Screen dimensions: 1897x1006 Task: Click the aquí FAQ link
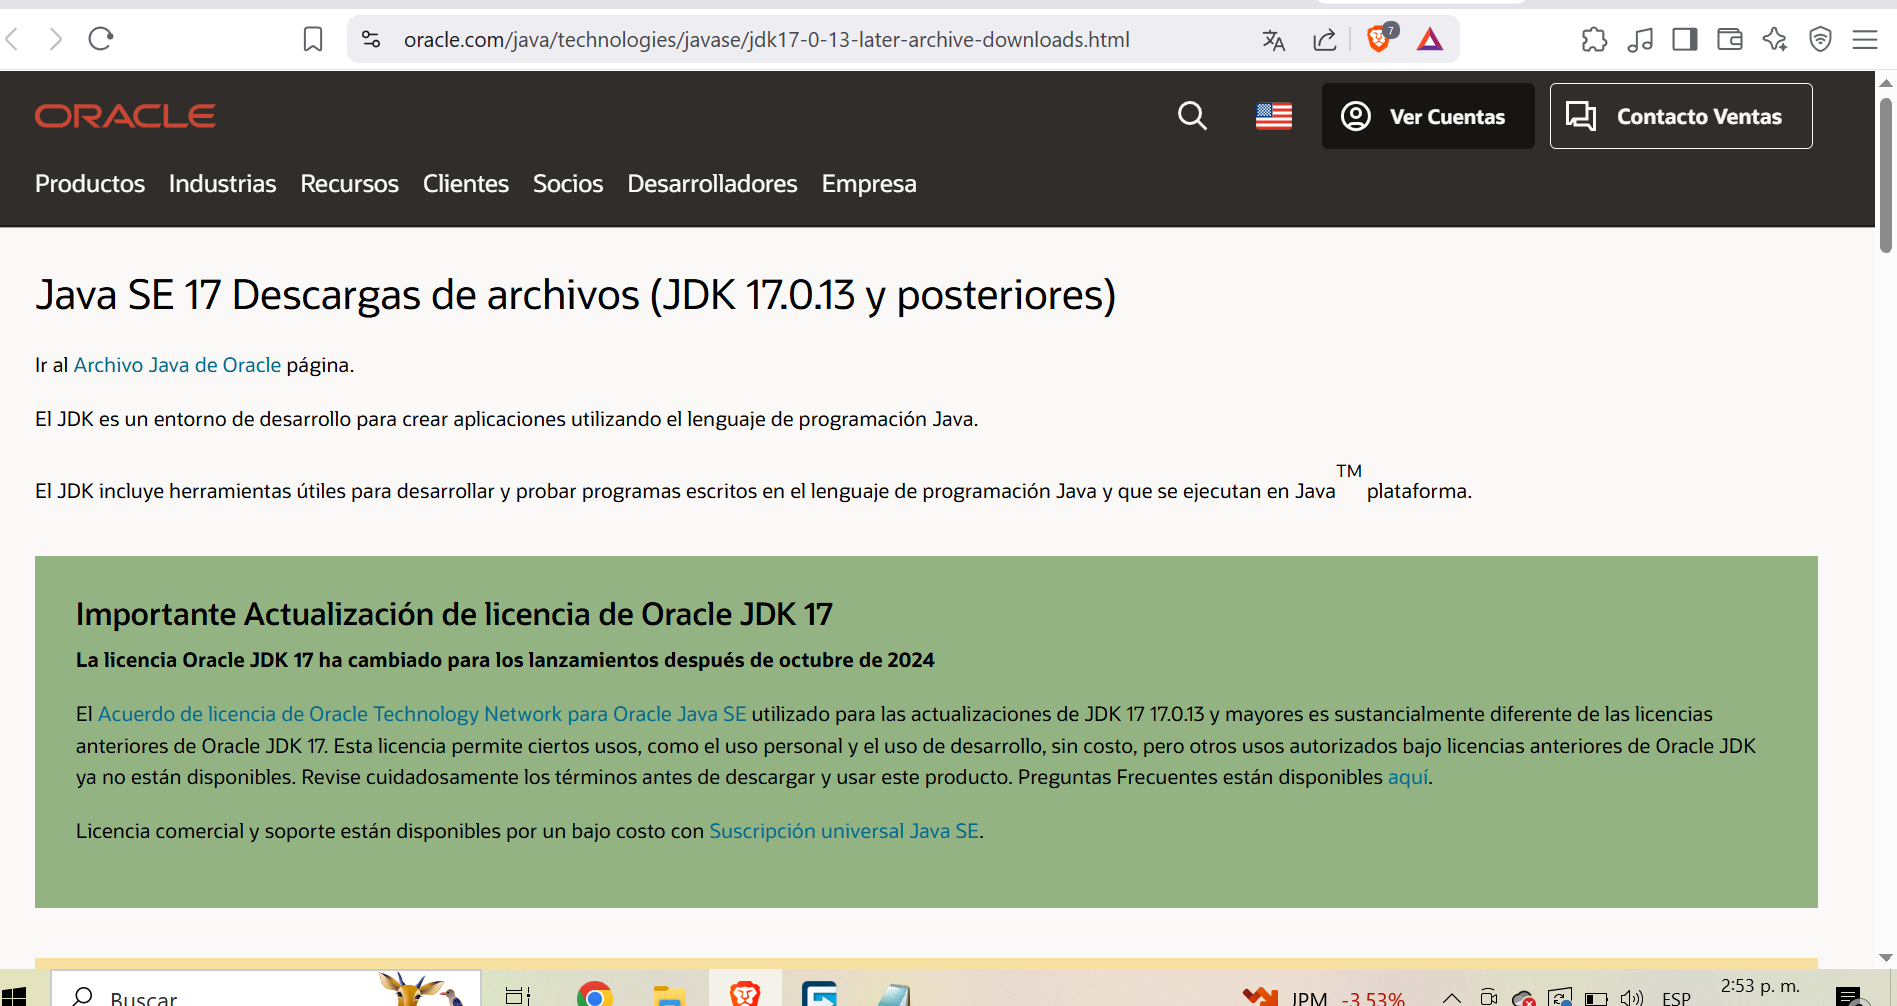[1408, 777]
